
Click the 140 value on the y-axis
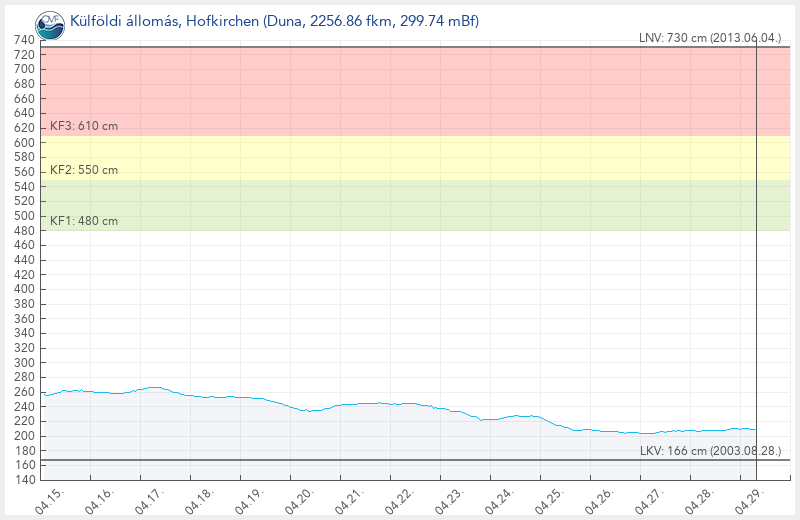click(x=23, y=480)
